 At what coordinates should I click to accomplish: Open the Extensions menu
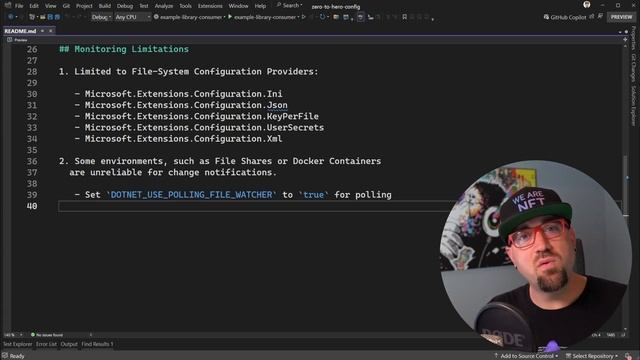pyautogui.click(x=210, y=6)
